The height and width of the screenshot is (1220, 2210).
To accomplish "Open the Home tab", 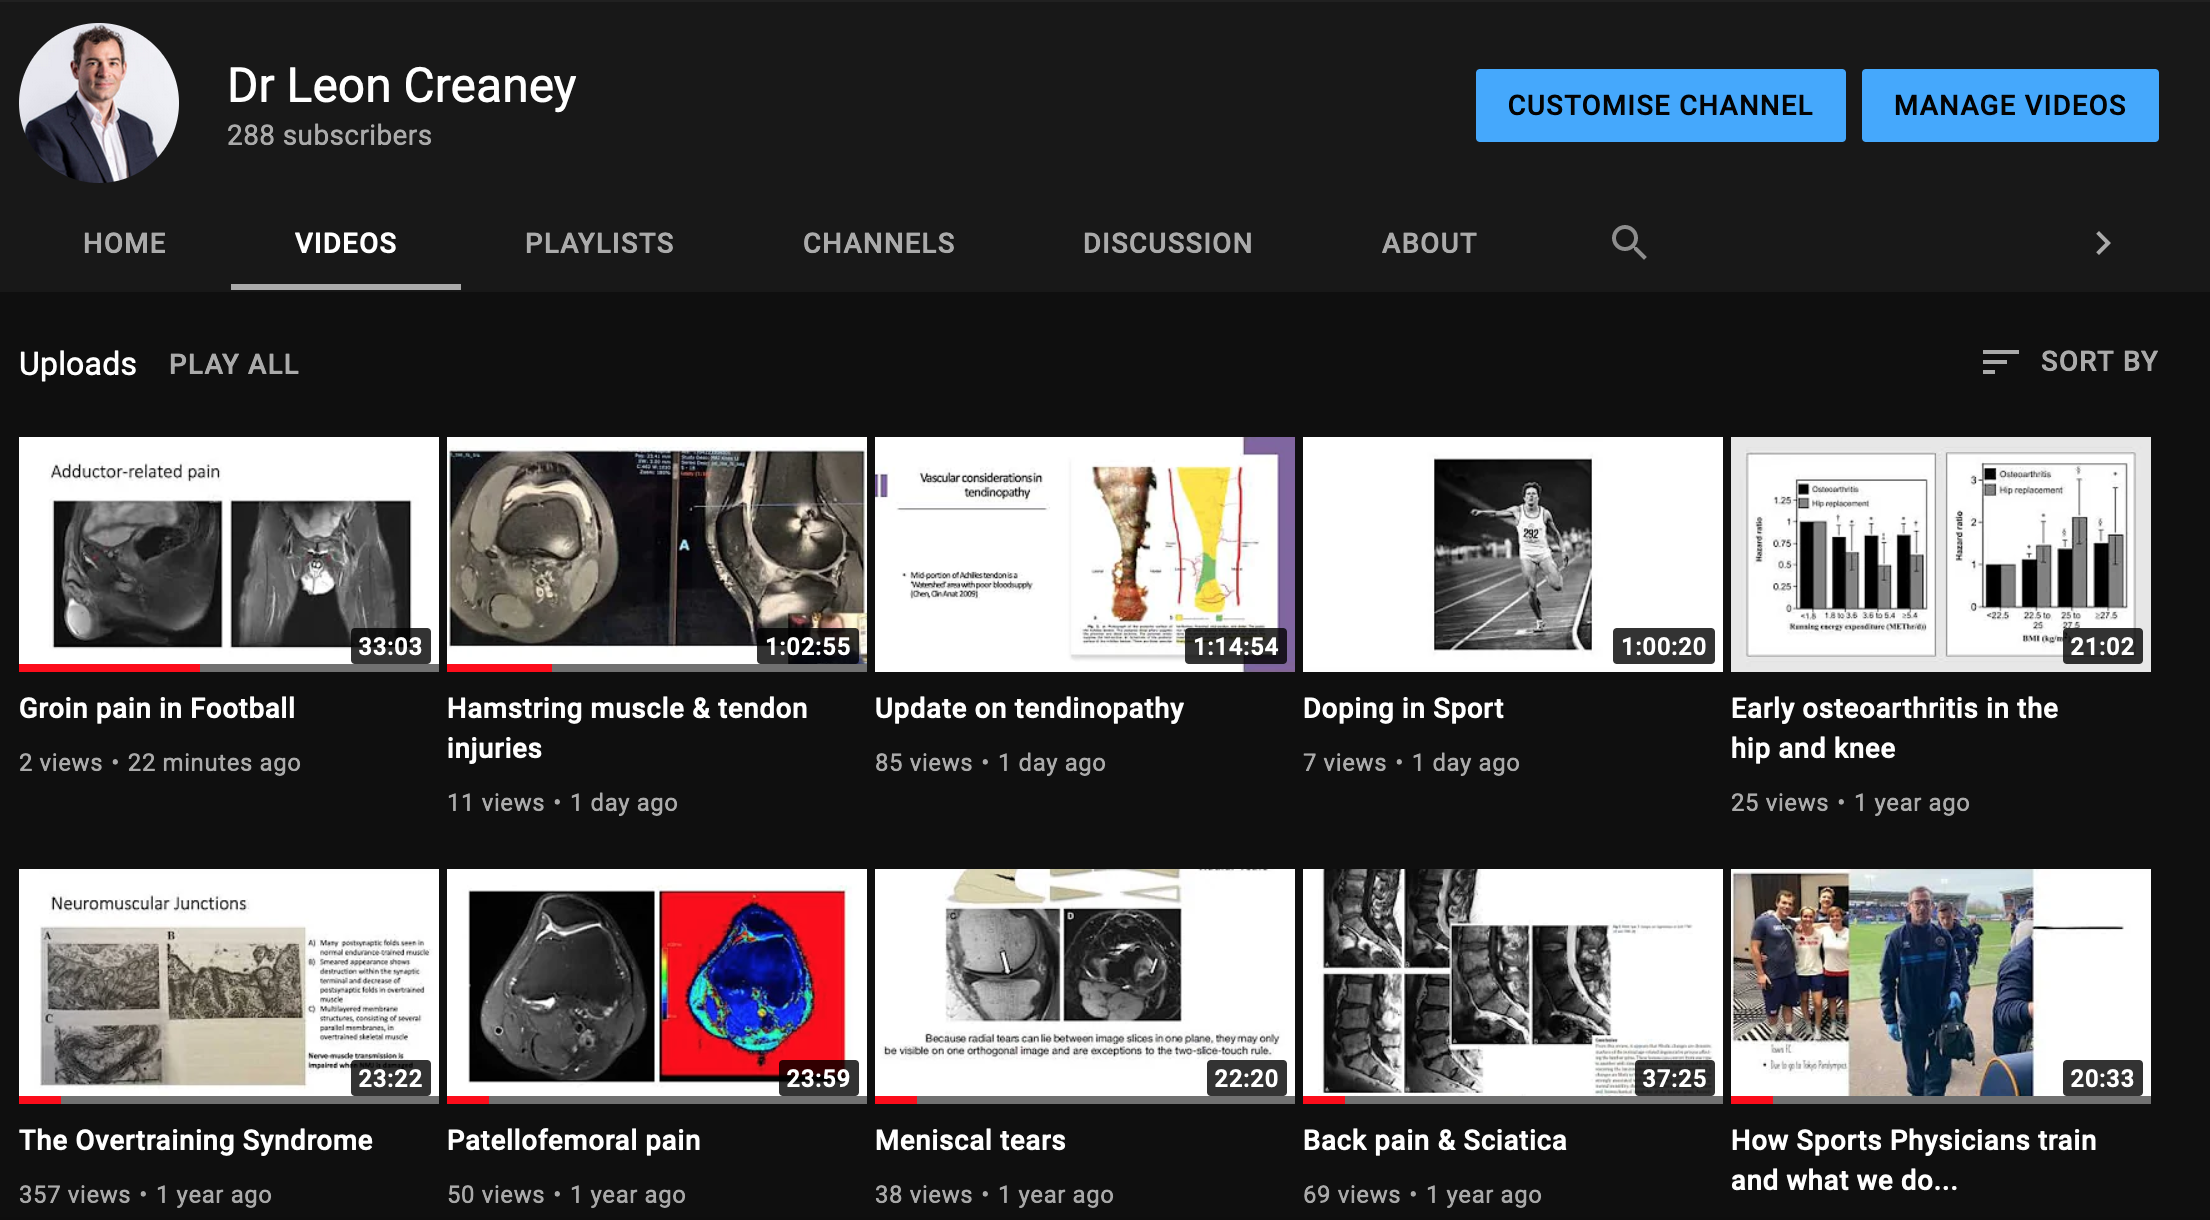I will 124,243.
